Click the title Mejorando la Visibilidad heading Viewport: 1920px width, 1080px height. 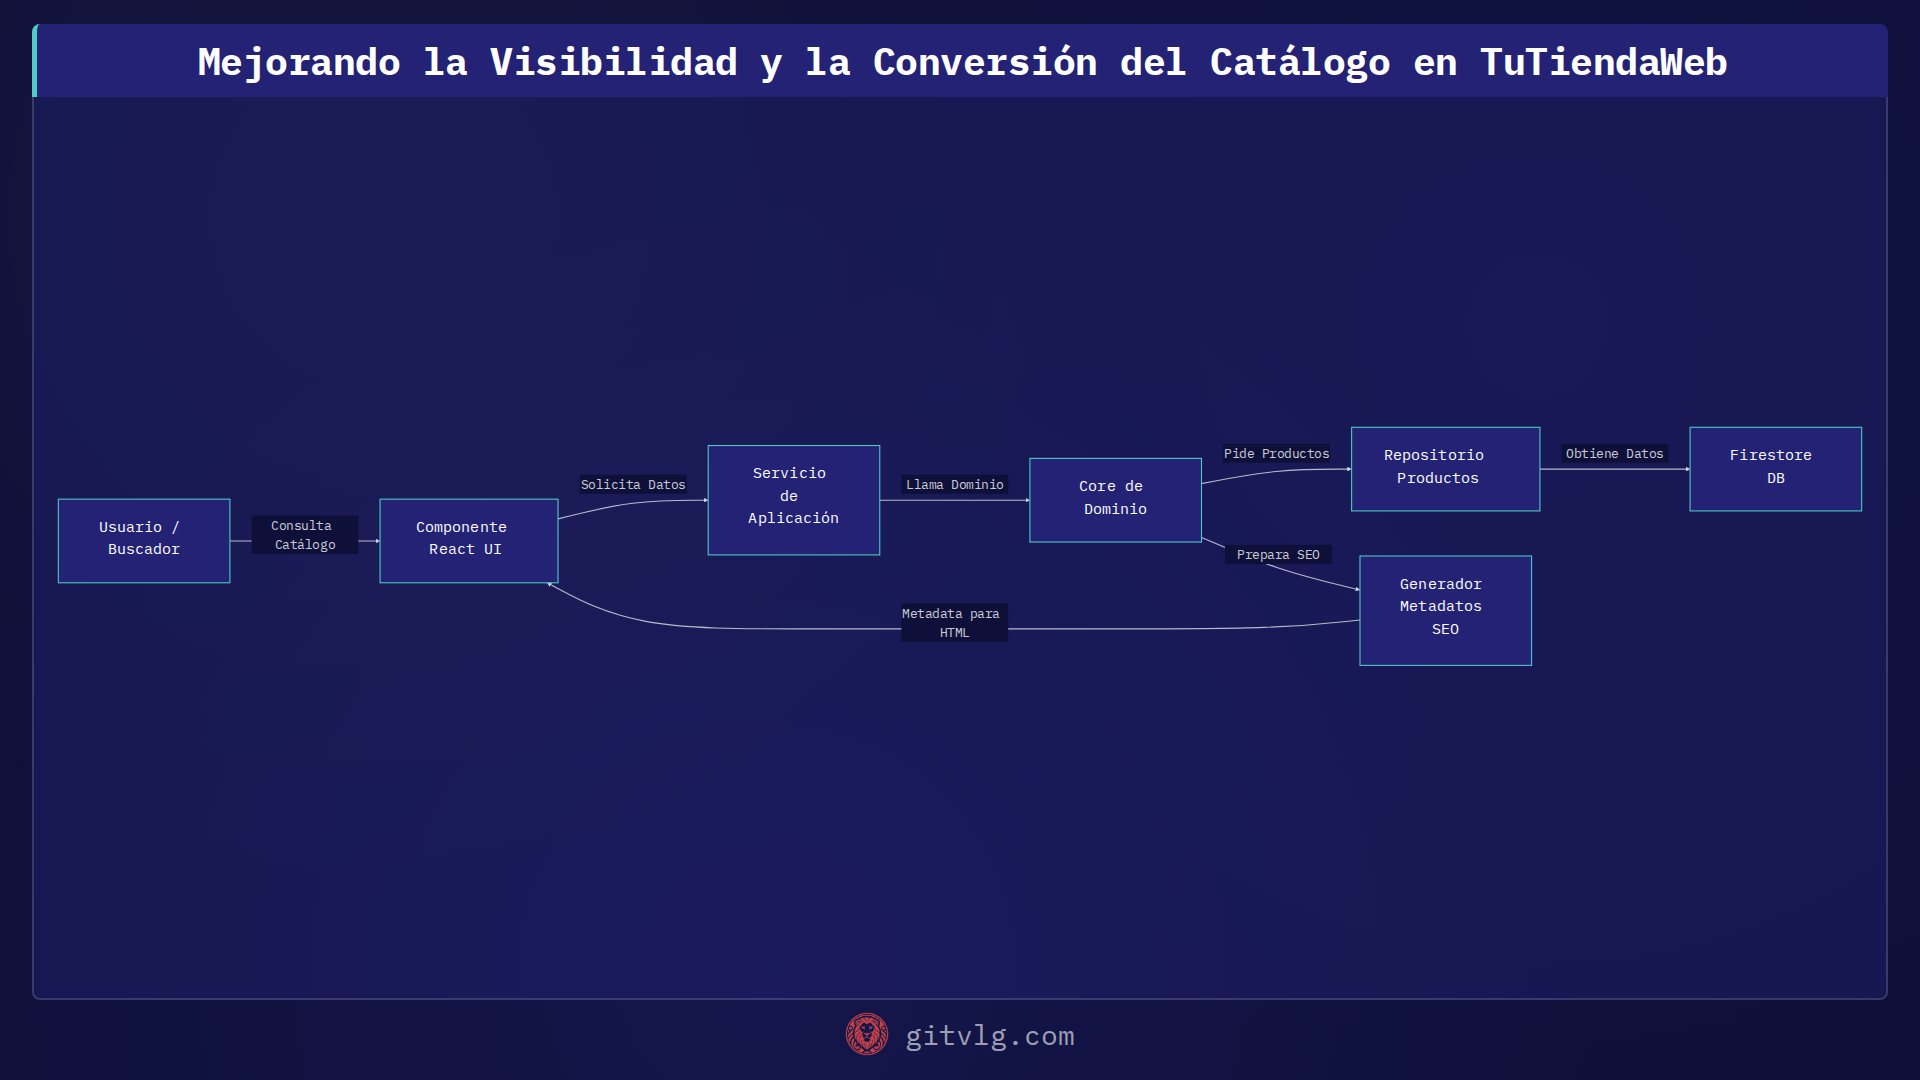962,62
